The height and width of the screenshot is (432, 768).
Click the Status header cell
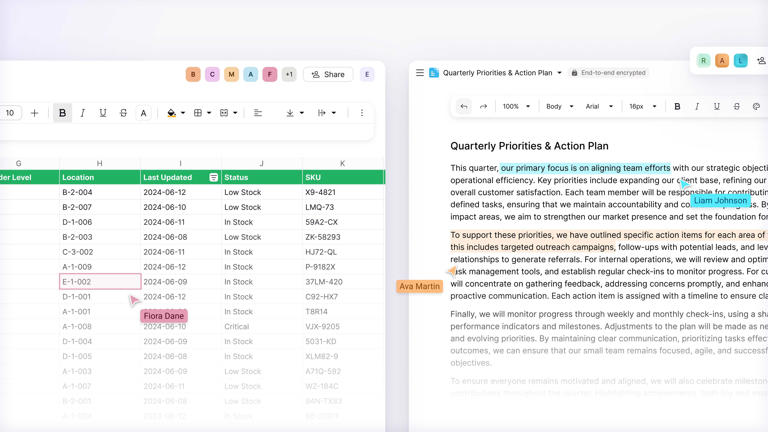pyautogui.click(x=262, y=177)
